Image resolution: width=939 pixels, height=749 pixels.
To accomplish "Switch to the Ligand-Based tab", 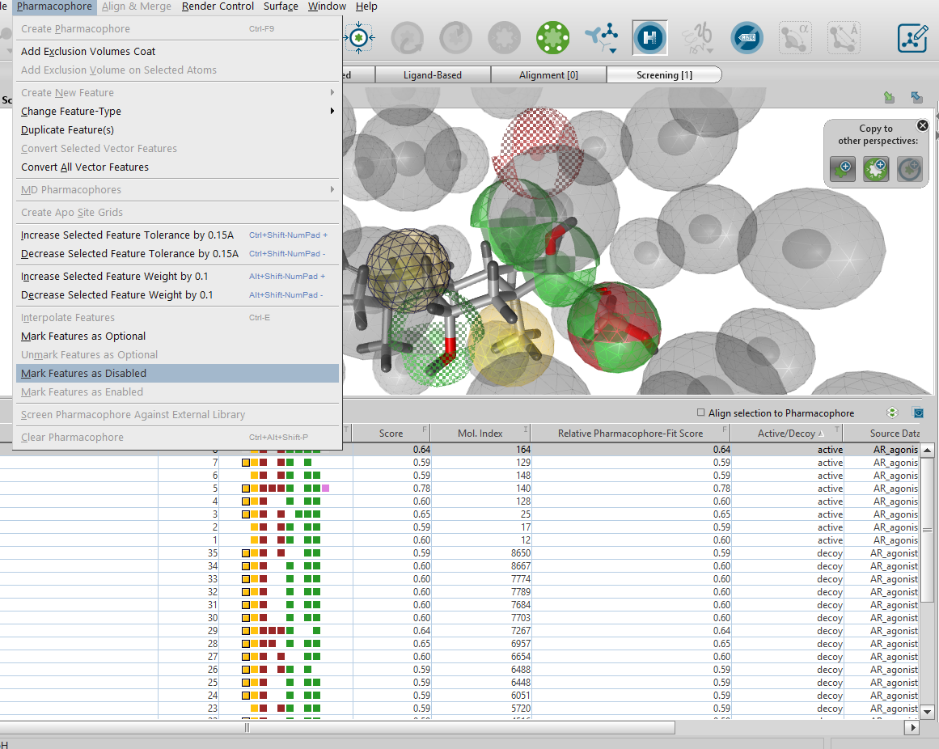I will (x=432, y=75).
